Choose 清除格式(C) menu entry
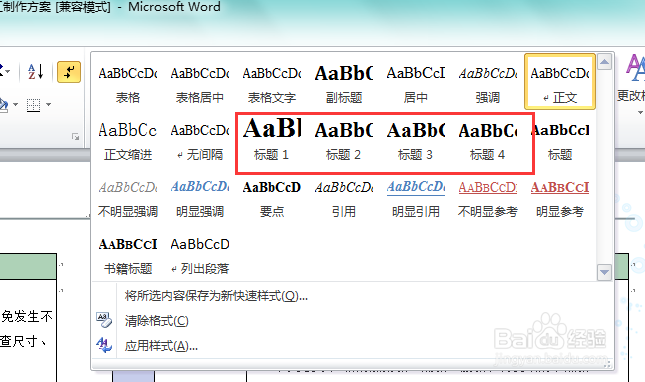 [x=156, y=321]
